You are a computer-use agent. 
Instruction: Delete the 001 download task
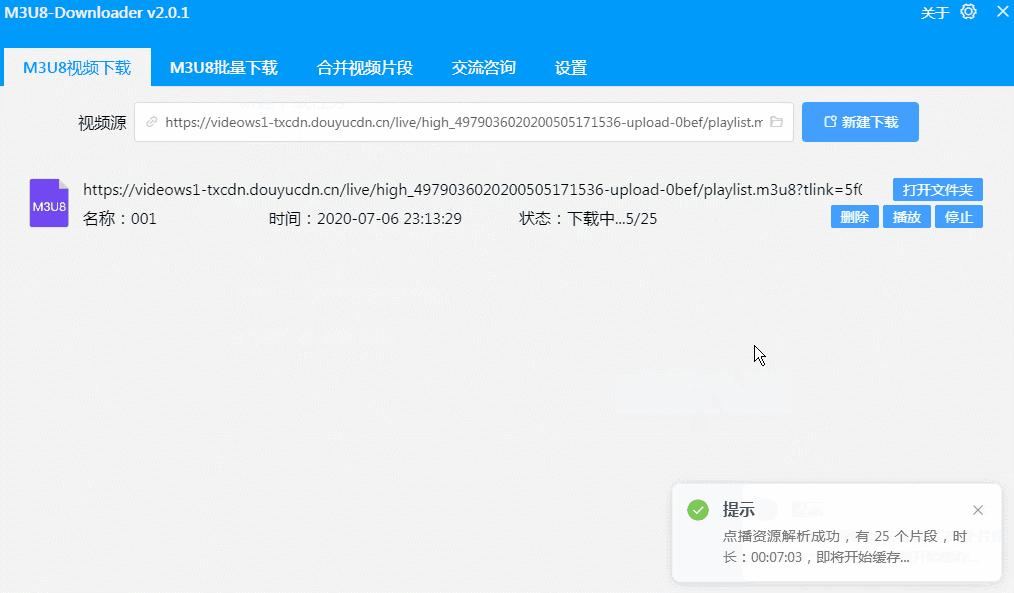click(x=854, y=217)
